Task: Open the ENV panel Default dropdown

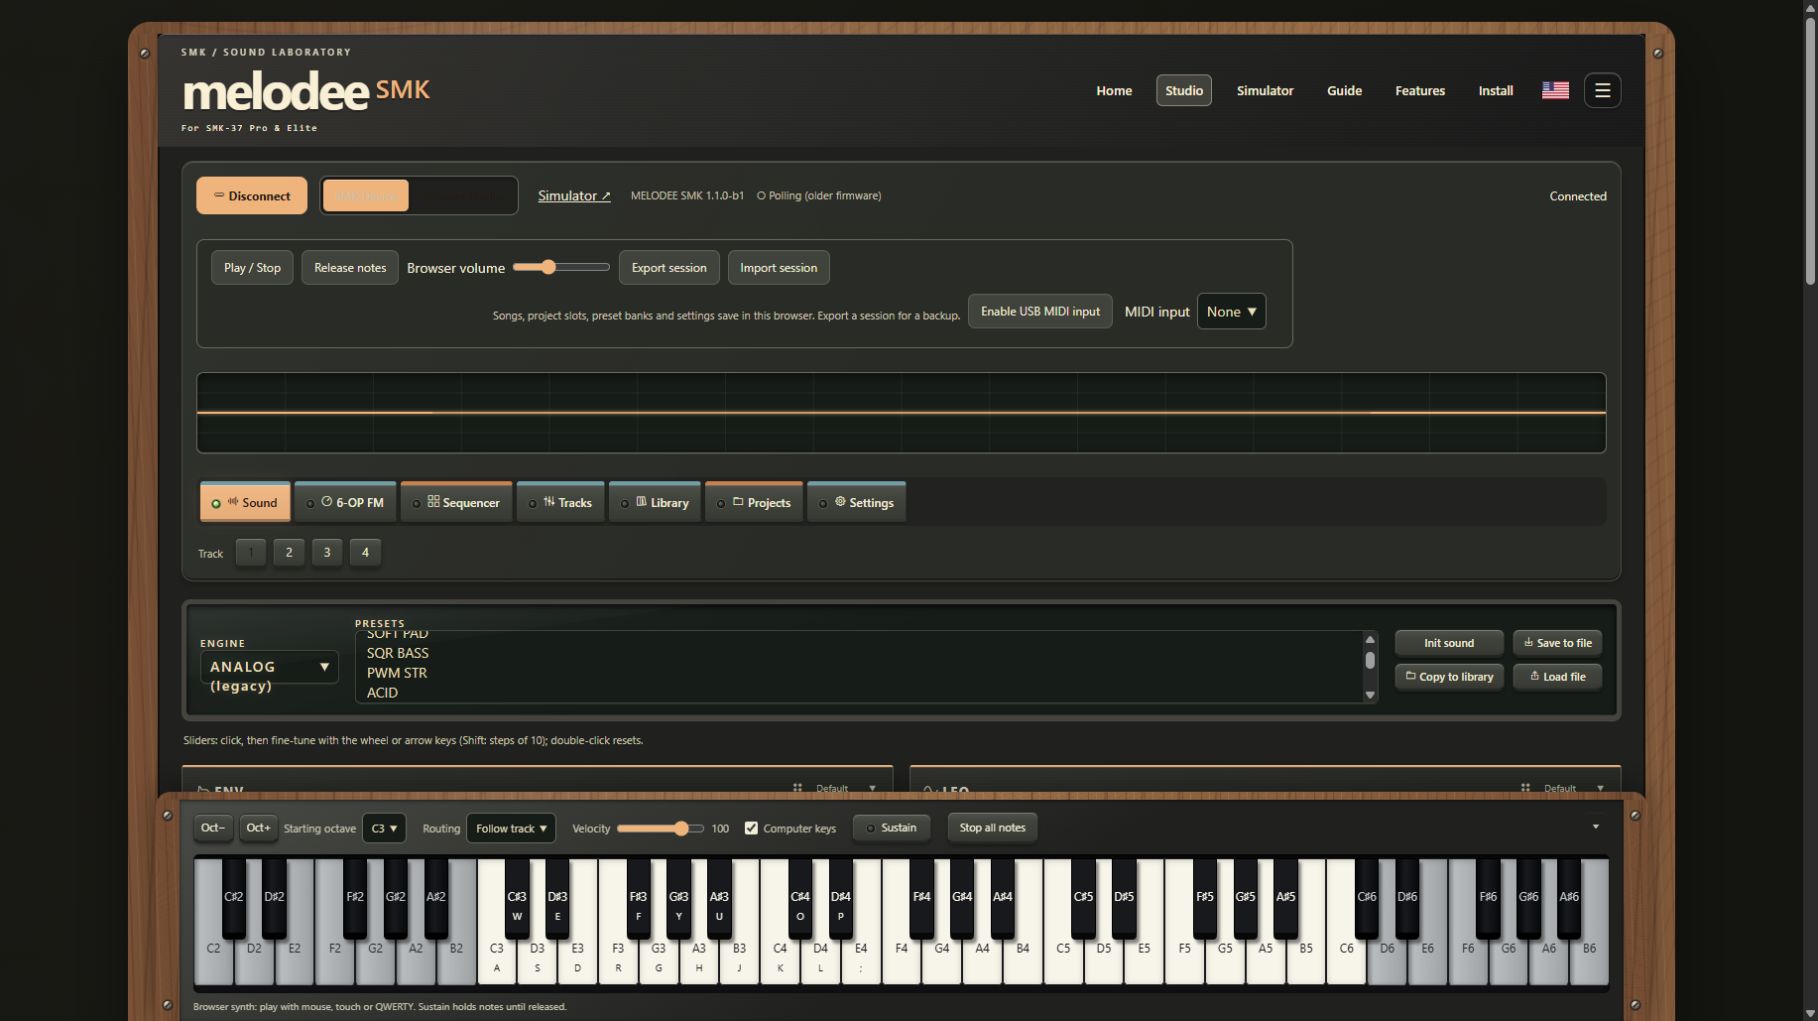Action: (846, 788)
